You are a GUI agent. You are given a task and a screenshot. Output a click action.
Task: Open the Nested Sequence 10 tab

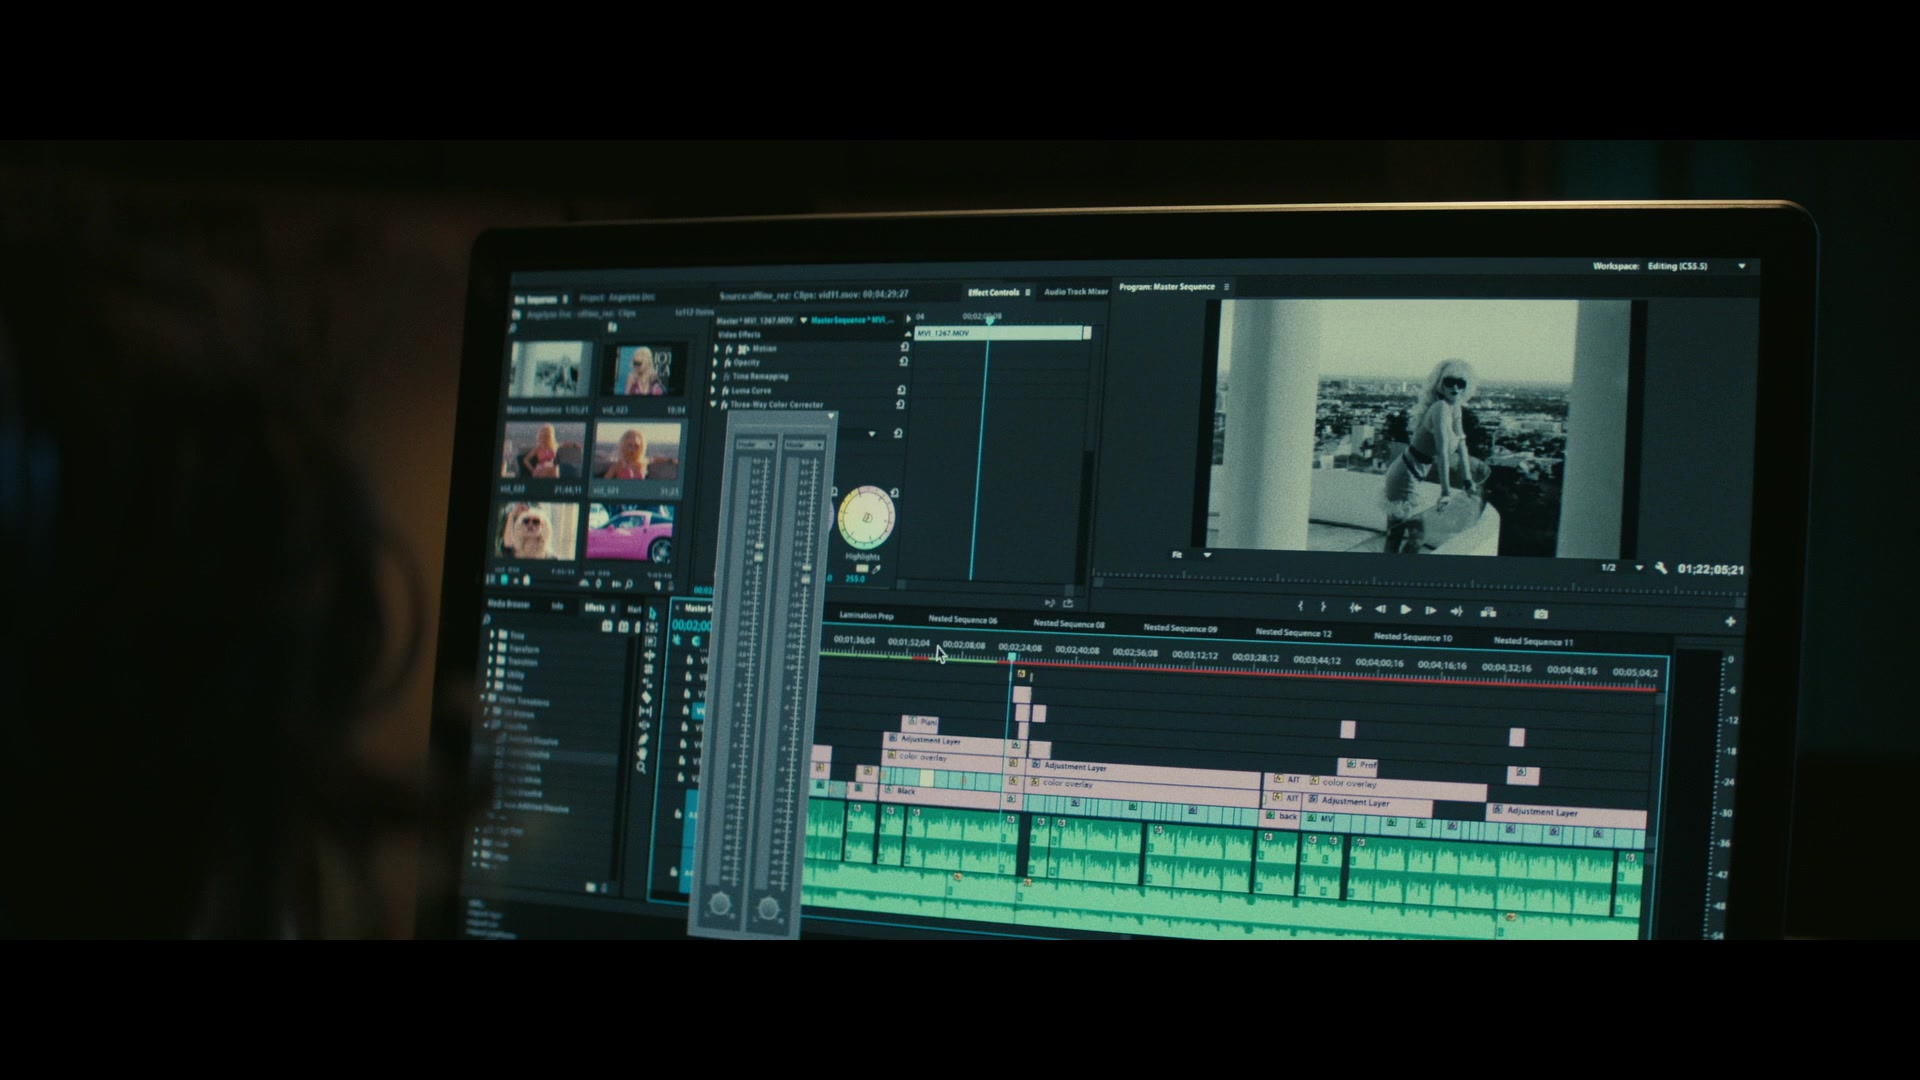pos(1412,637)
